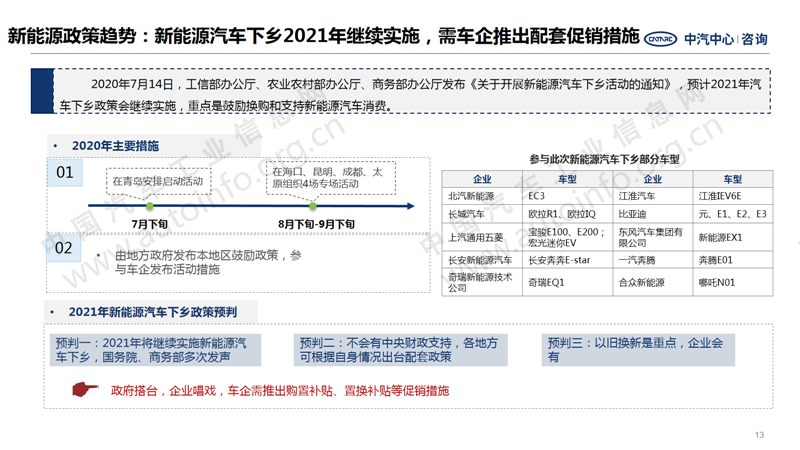The width and height of the screenshot is (800, 450).
Task: Click the 上汽通用五菱 table cell
Action: tap(482, 237)
